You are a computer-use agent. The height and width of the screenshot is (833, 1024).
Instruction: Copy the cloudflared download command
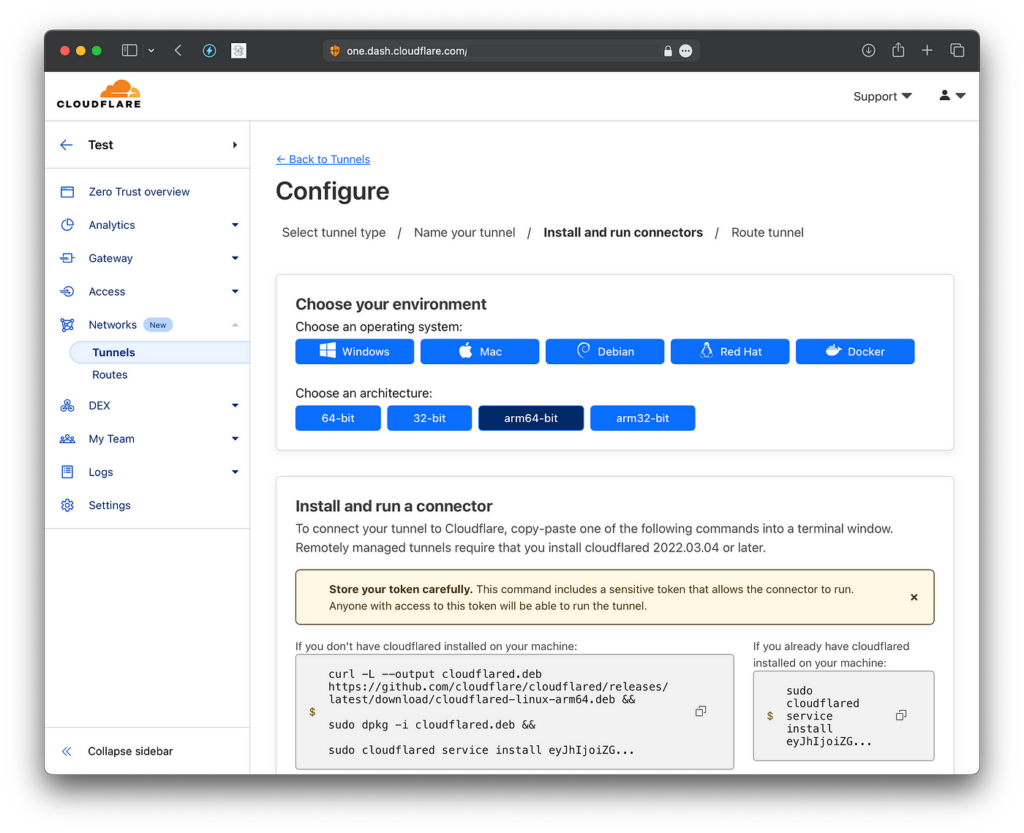pyautogui.click(x=700, y=710)
